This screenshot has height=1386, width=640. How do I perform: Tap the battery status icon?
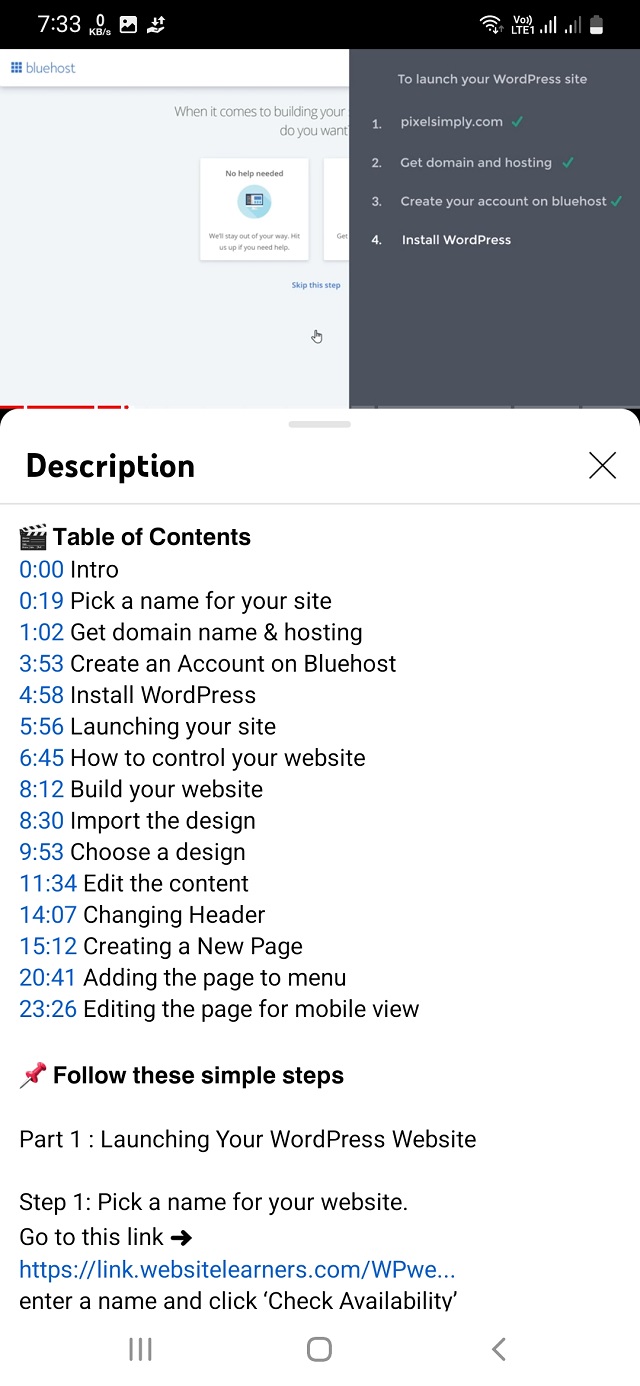(x=597, y=25)
